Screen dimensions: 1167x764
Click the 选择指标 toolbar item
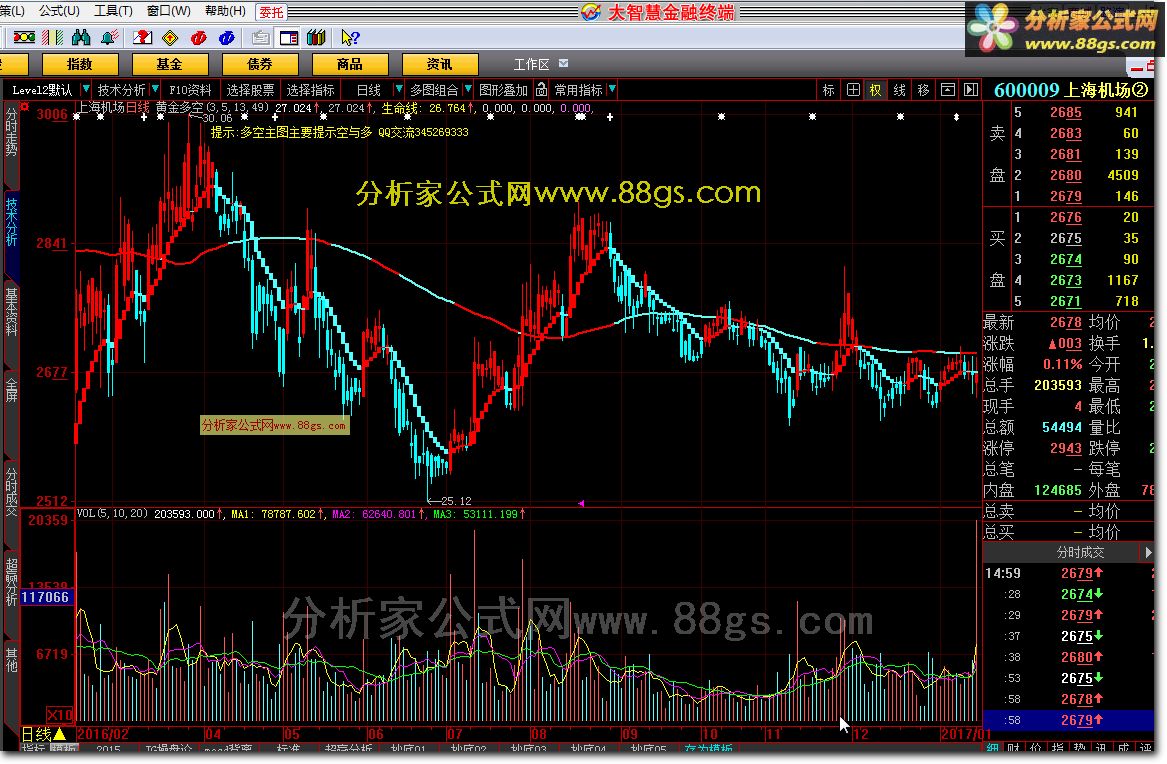(x=310, y=90)
